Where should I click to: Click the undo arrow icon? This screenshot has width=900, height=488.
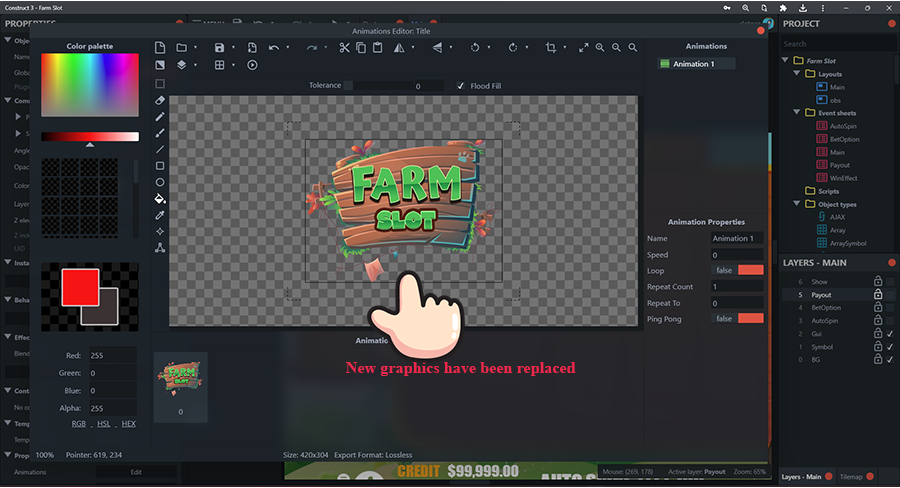tap(274, 48)
